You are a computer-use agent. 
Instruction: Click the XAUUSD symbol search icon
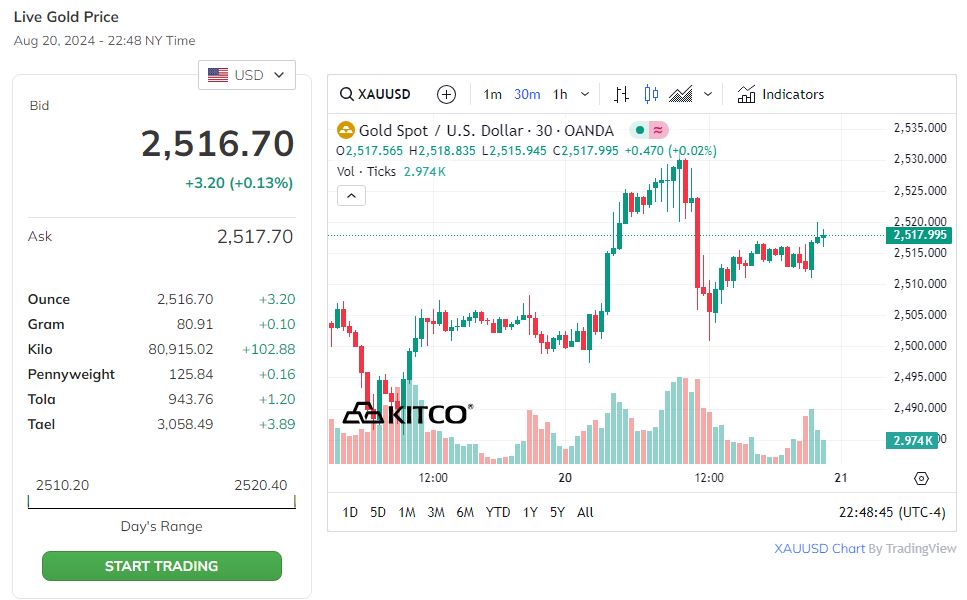[347, 95]
